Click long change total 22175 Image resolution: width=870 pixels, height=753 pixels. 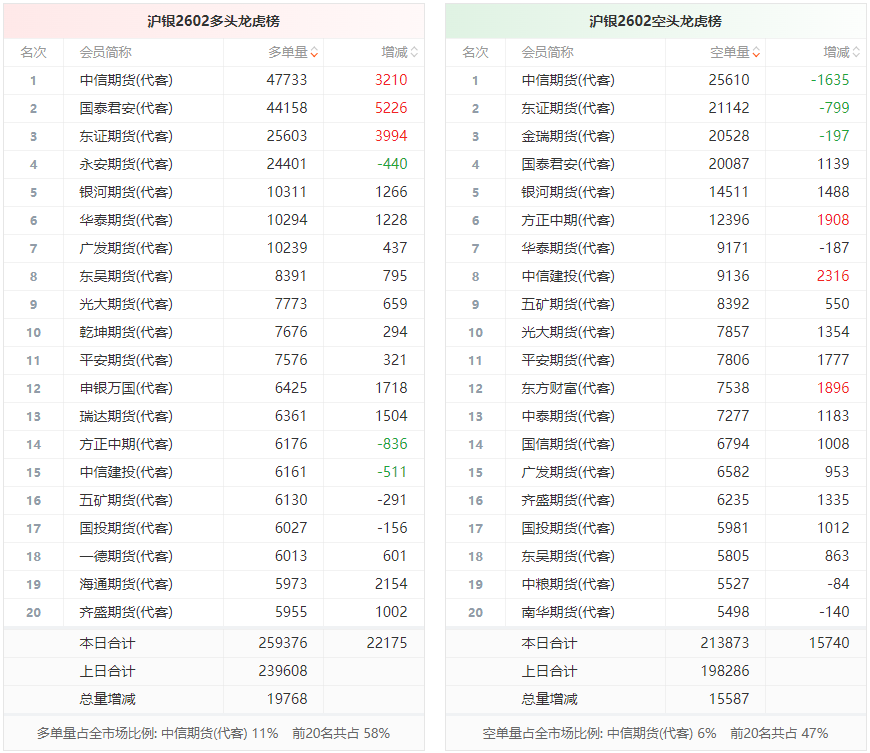tap(387, 643)
